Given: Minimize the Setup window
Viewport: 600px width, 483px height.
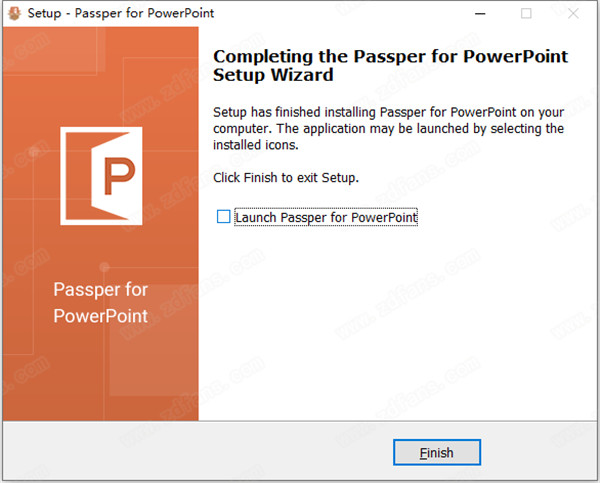Looking at the screenshot, I should click(x=480, y=13).
